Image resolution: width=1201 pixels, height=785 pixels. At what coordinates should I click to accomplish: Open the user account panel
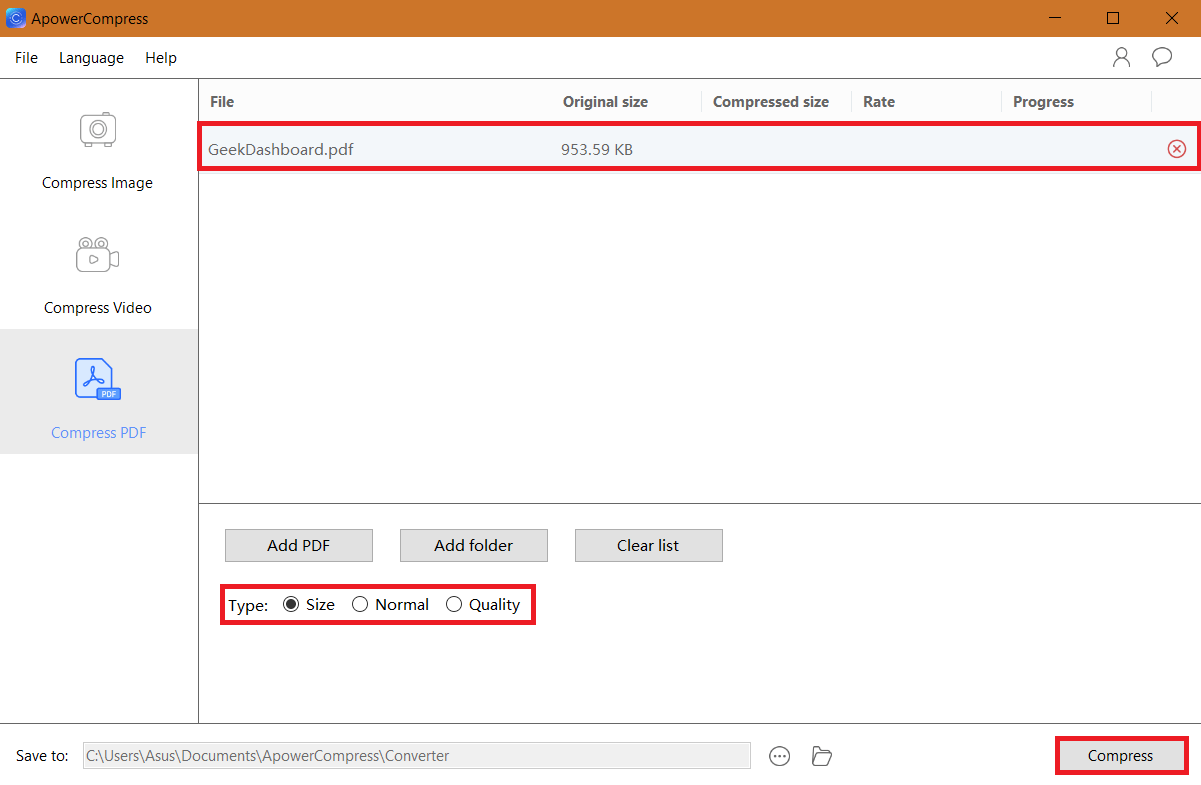1121,57
